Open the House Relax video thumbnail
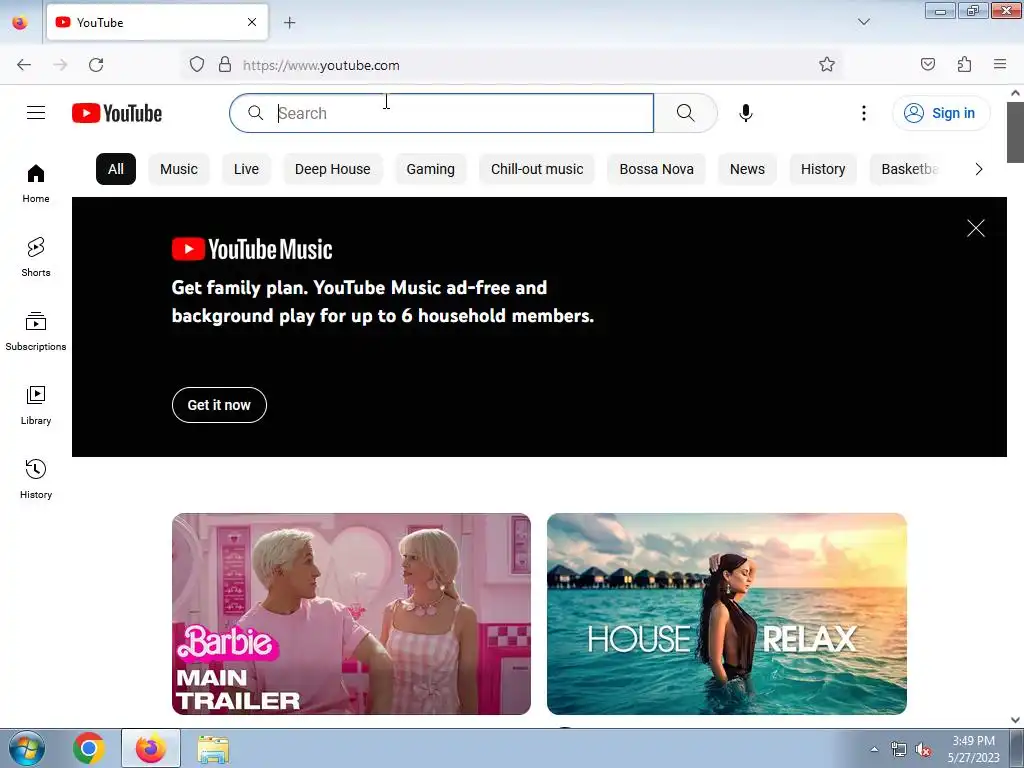 click(727, 614)
